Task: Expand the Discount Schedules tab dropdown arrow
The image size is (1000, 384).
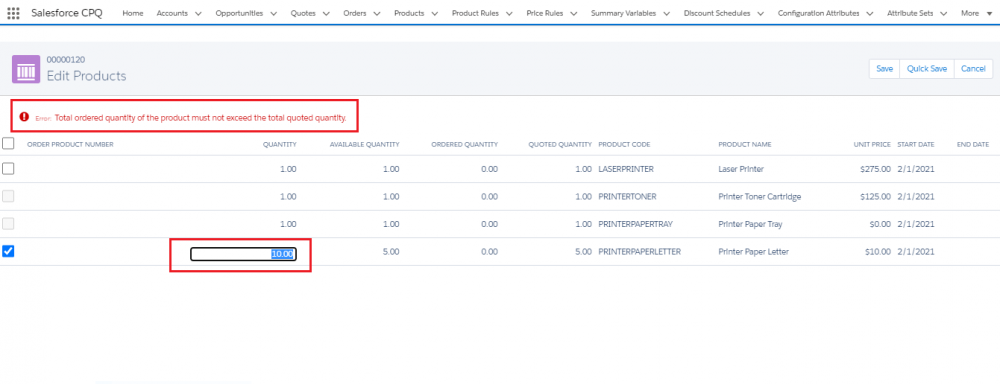Action: (760, 13)
